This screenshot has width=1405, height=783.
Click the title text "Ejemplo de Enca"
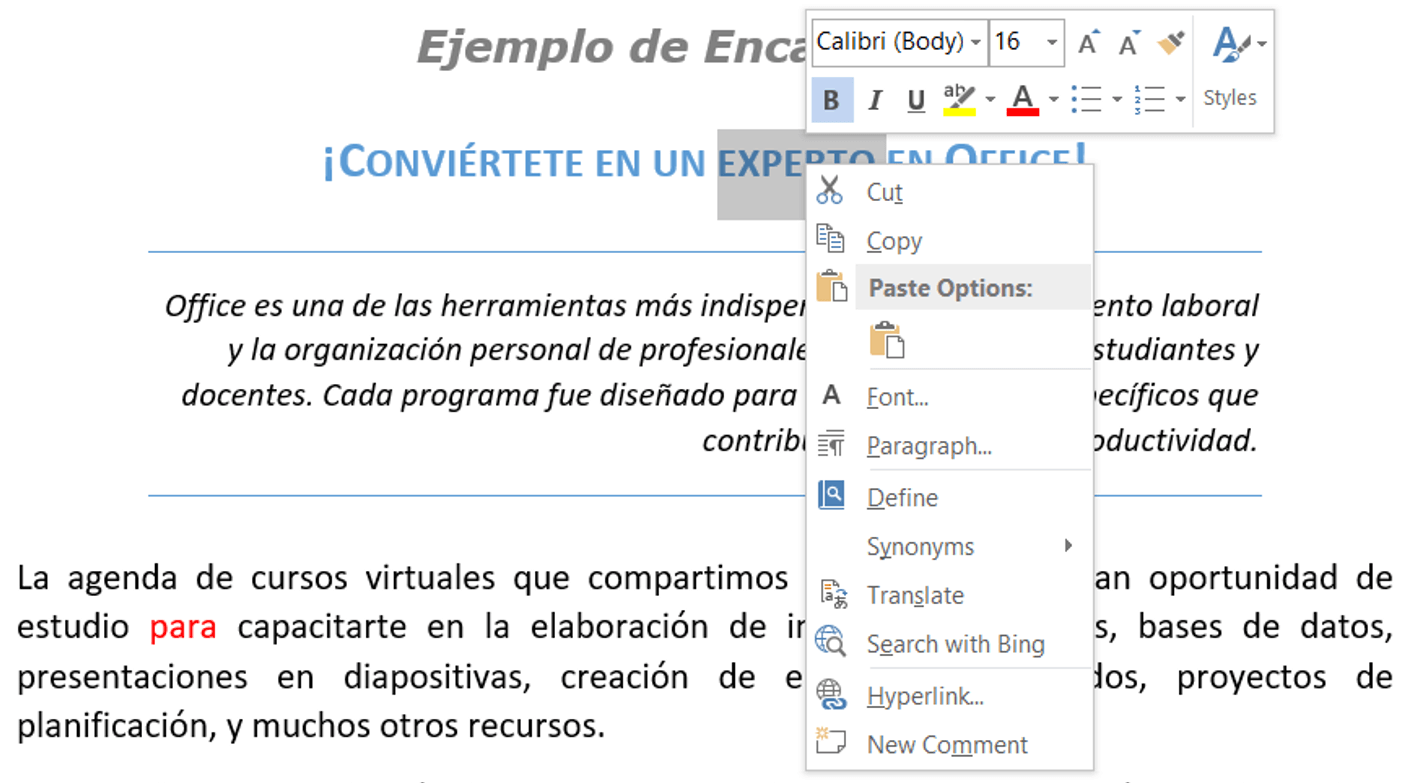(x=611, y=46)
